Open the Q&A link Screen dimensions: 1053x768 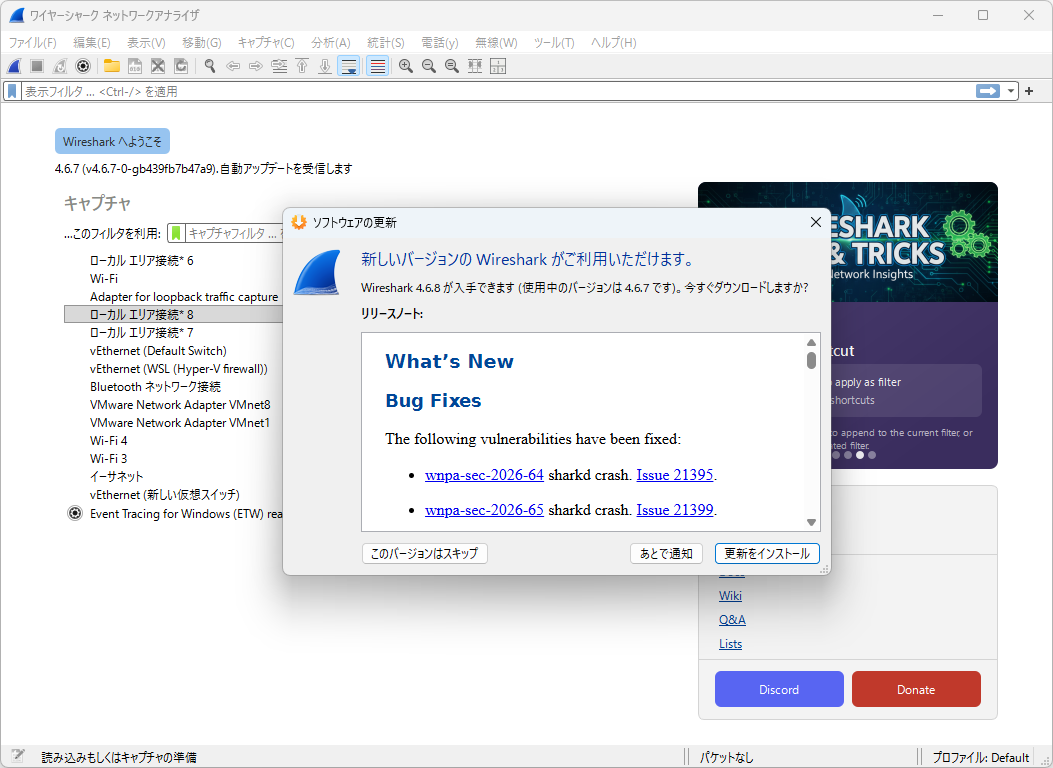click(x=732, y=620)
